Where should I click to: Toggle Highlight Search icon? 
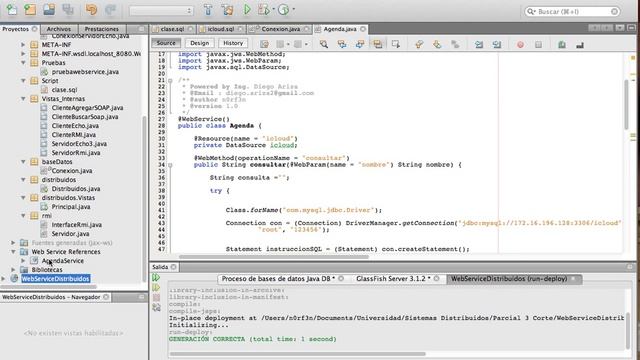click(x=378, y=44)
